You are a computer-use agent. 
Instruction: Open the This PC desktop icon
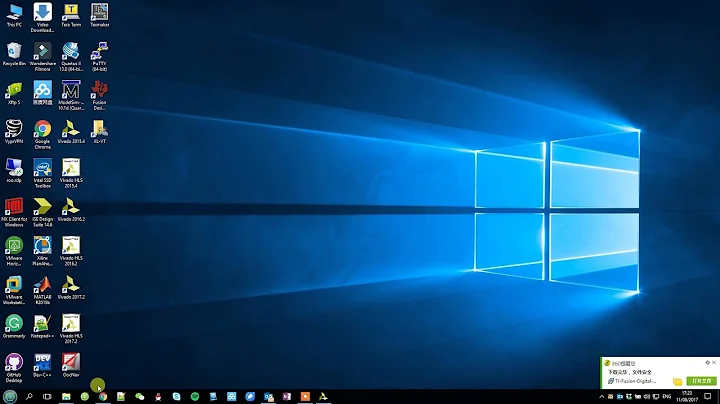coord(14,16)
